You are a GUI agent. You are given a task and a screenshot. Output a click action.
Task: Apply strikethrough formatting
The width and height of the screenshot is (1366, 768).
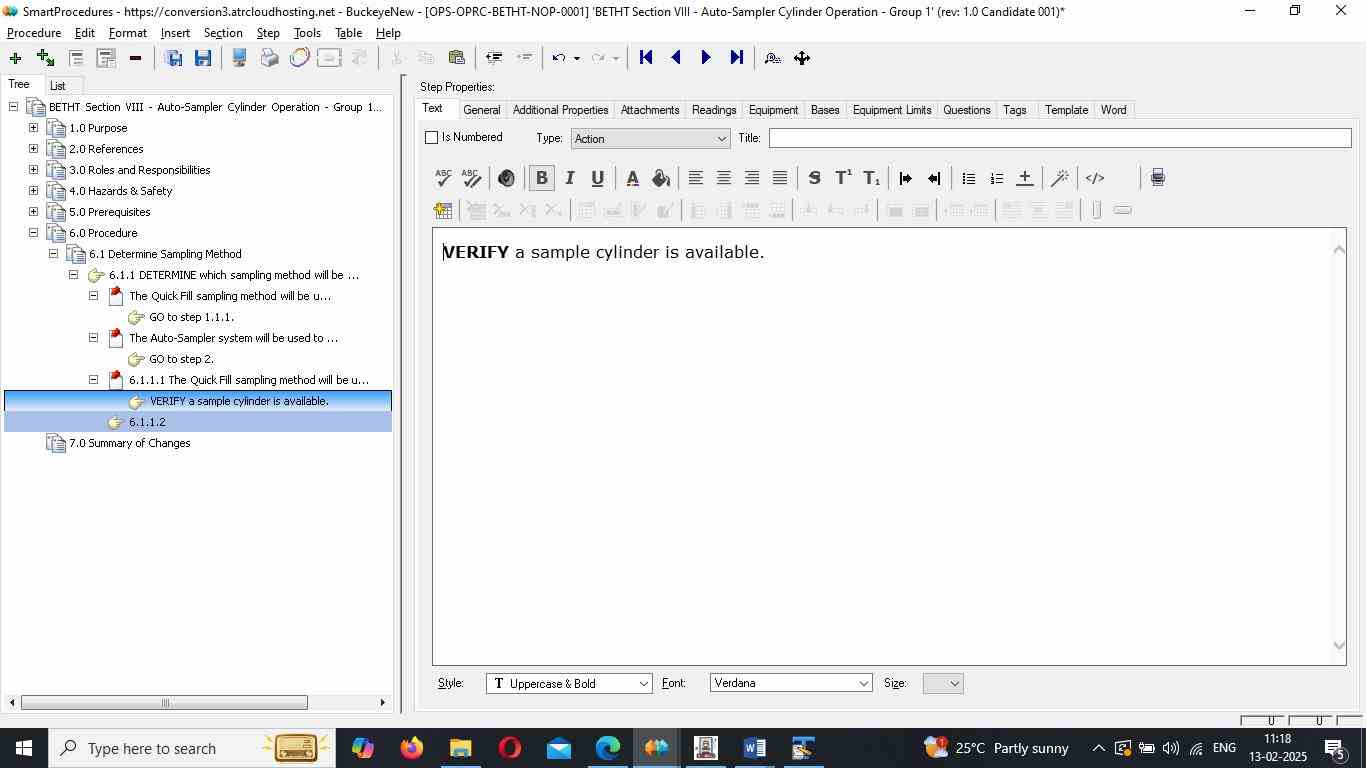pyautogui.click(x=814, y=178)
